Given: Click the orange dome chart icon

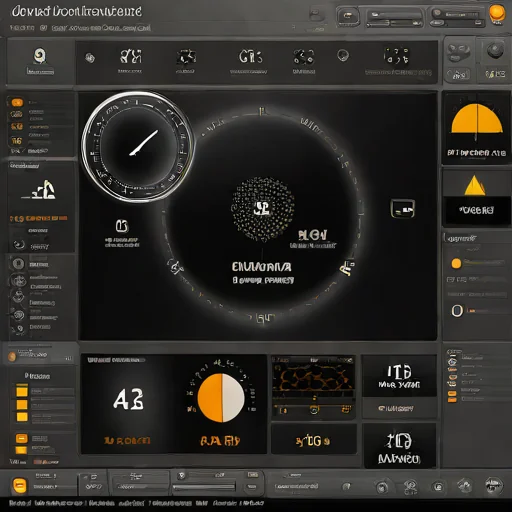Looking at the screenshot, I should (x=477, y=119).
